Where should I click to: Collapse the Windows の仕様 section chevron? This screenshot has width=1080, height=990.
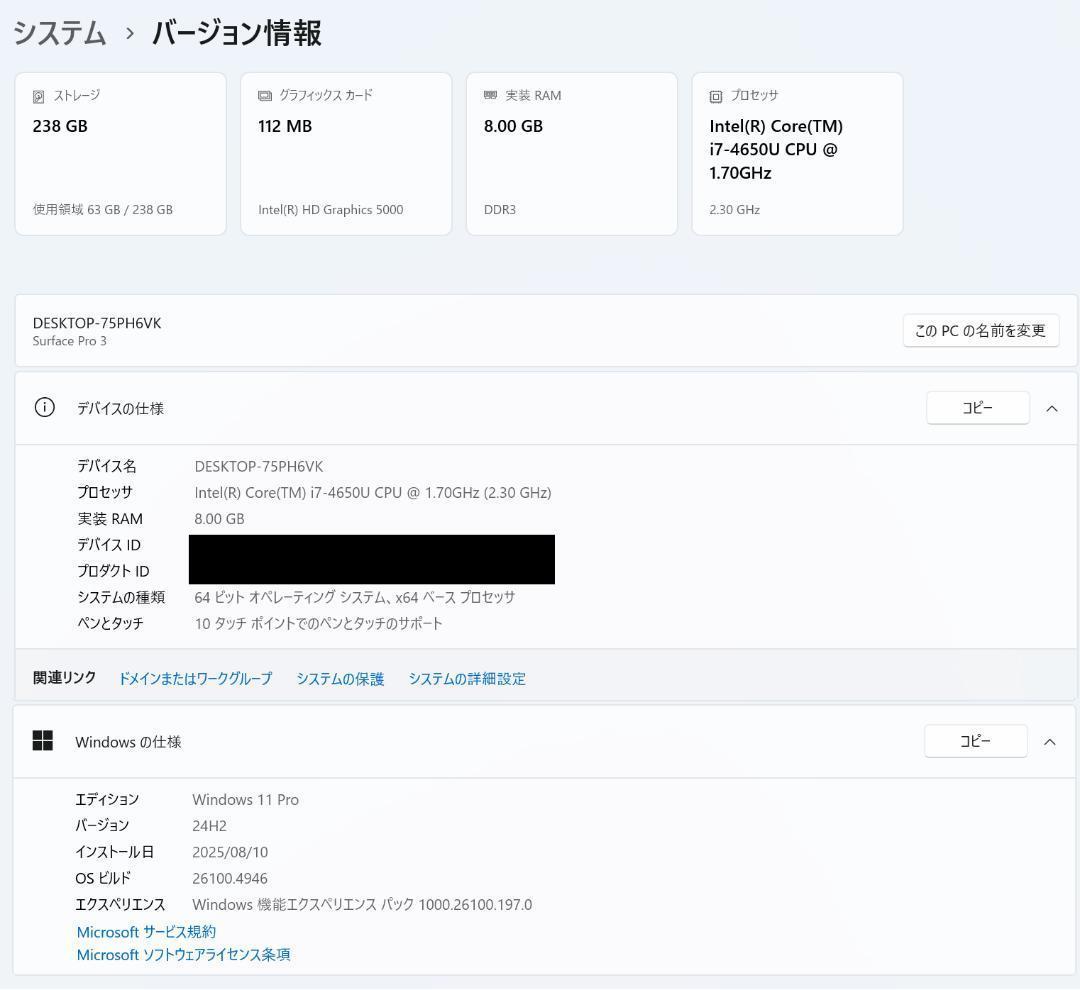[1049, 741]
